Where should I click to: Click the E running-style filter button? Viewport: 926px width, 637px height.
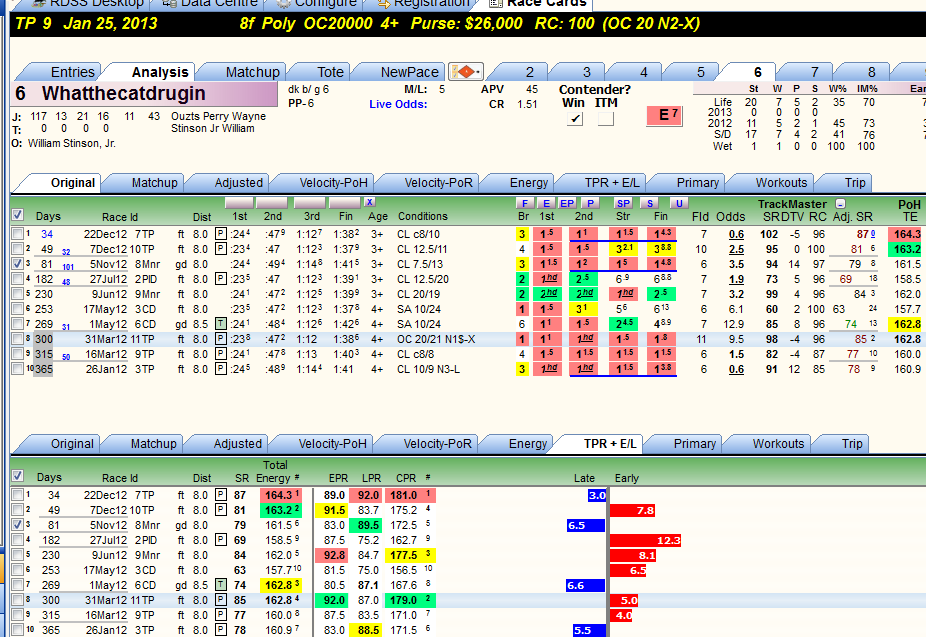(546, 203)
